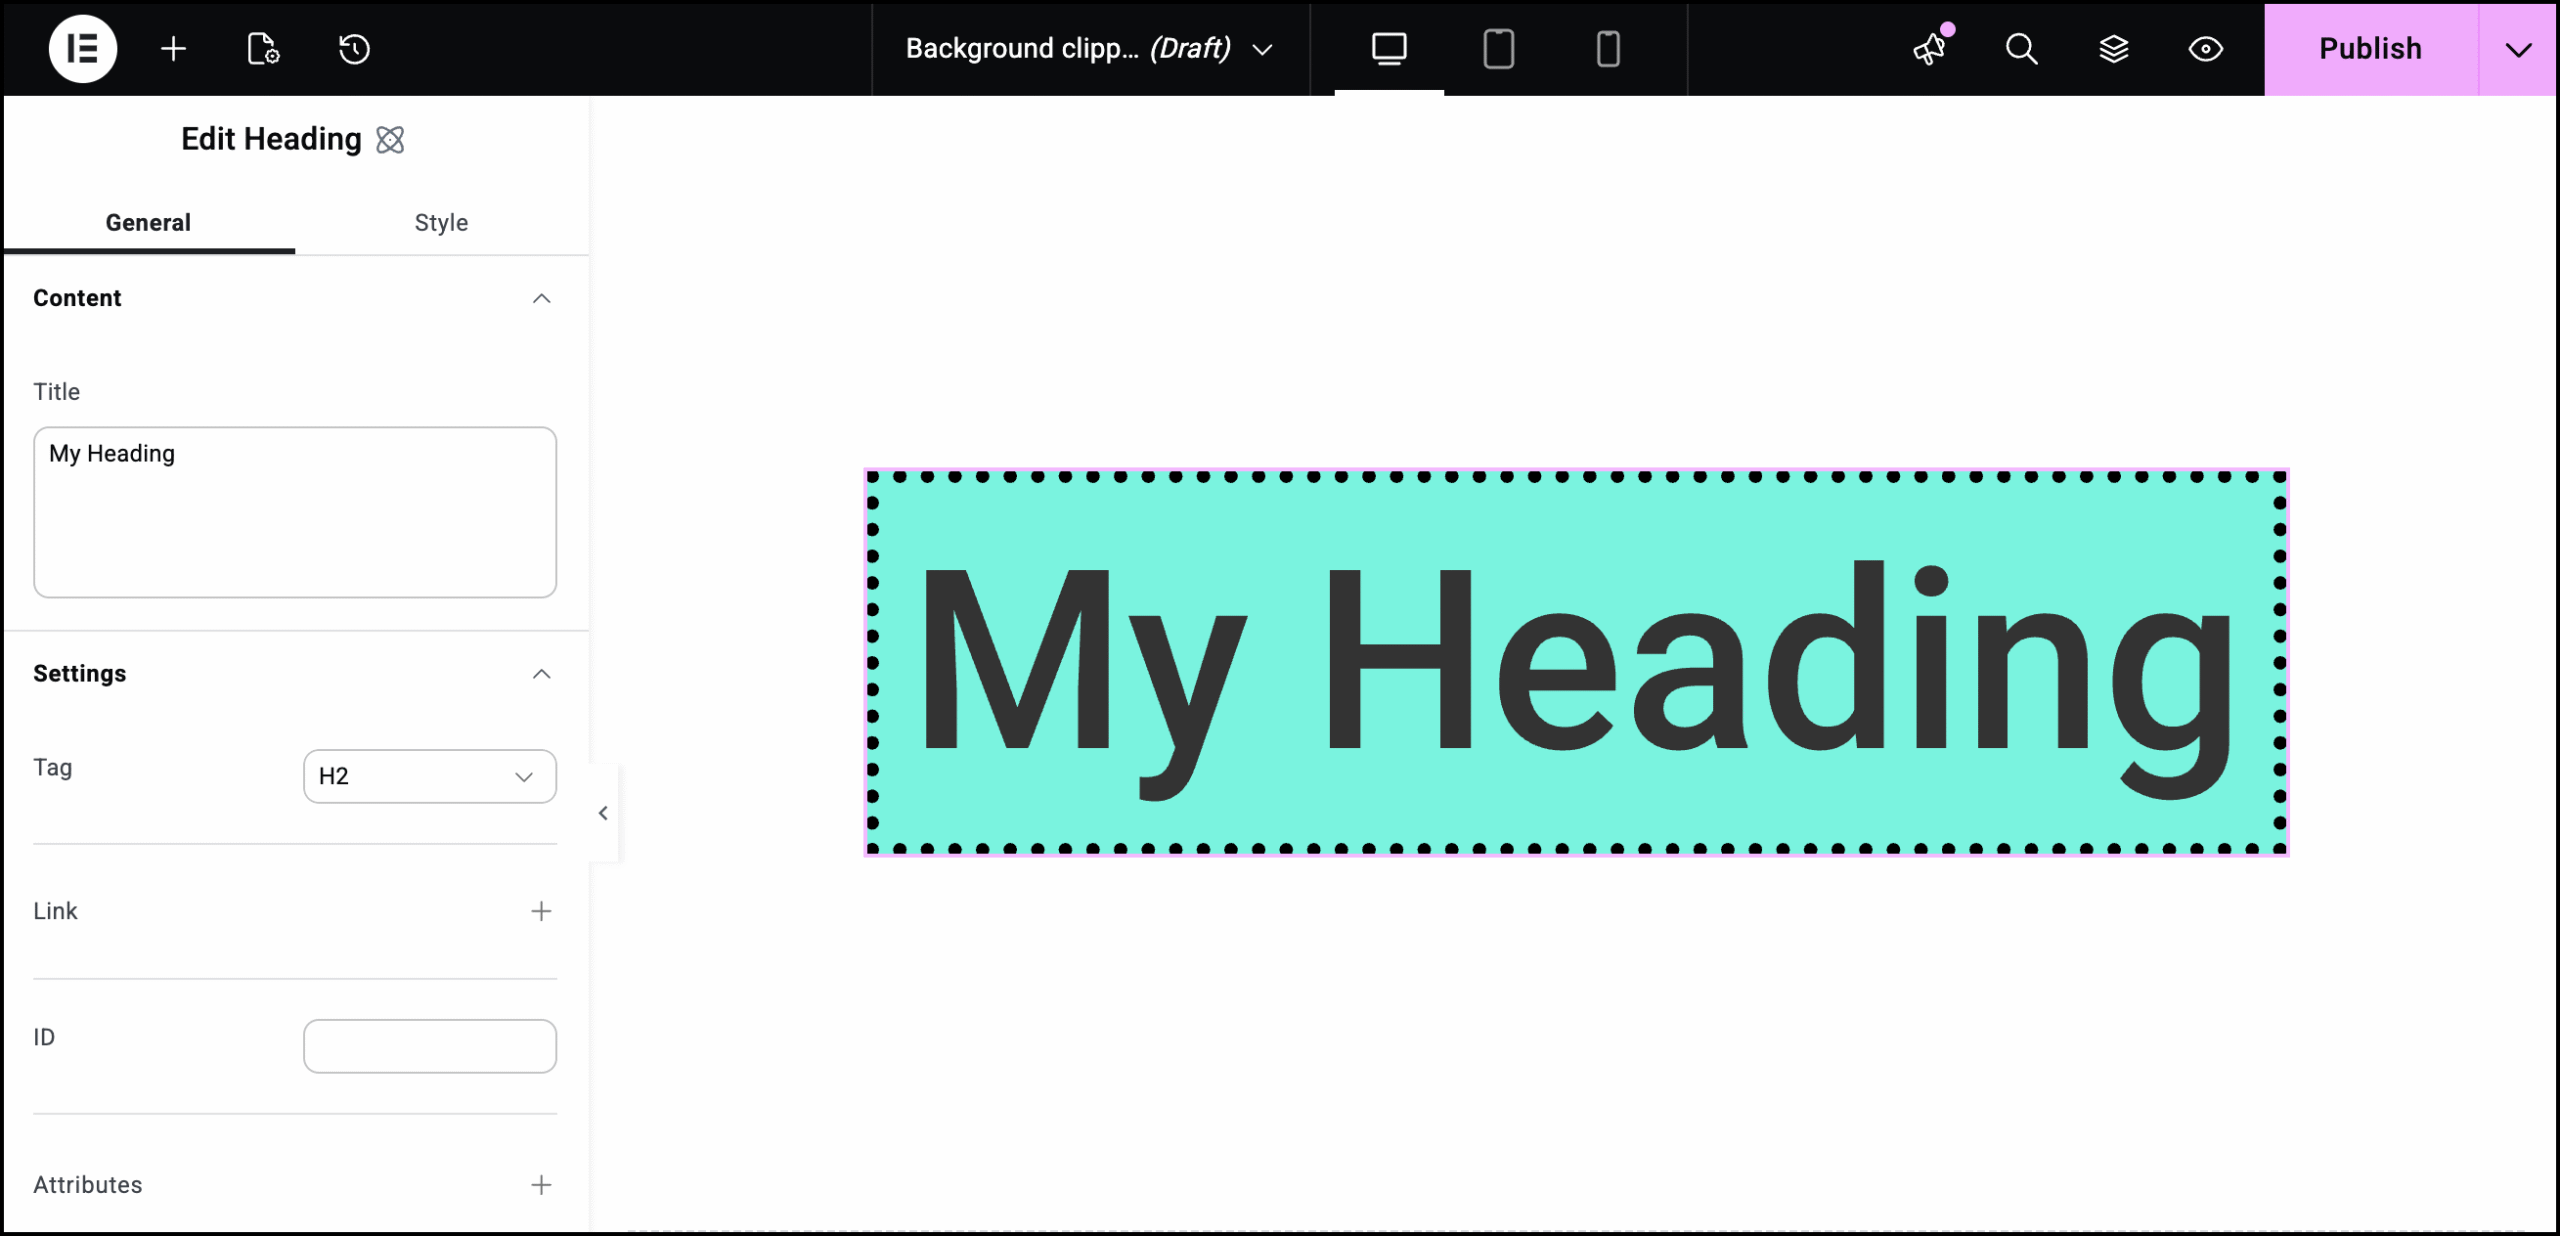Click the atomic icon beside Edit Heading

click(390, 140)
